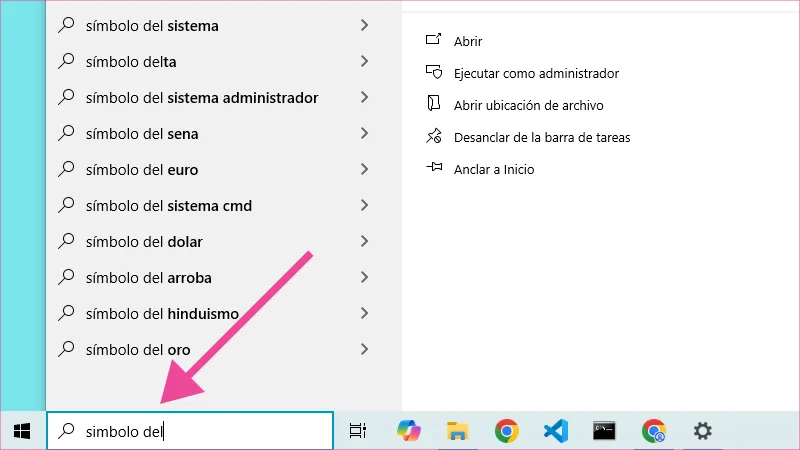Pick the símbolo del arroba suggestion
This screenshot has height=450, width=800.
(x=148, y=278)
